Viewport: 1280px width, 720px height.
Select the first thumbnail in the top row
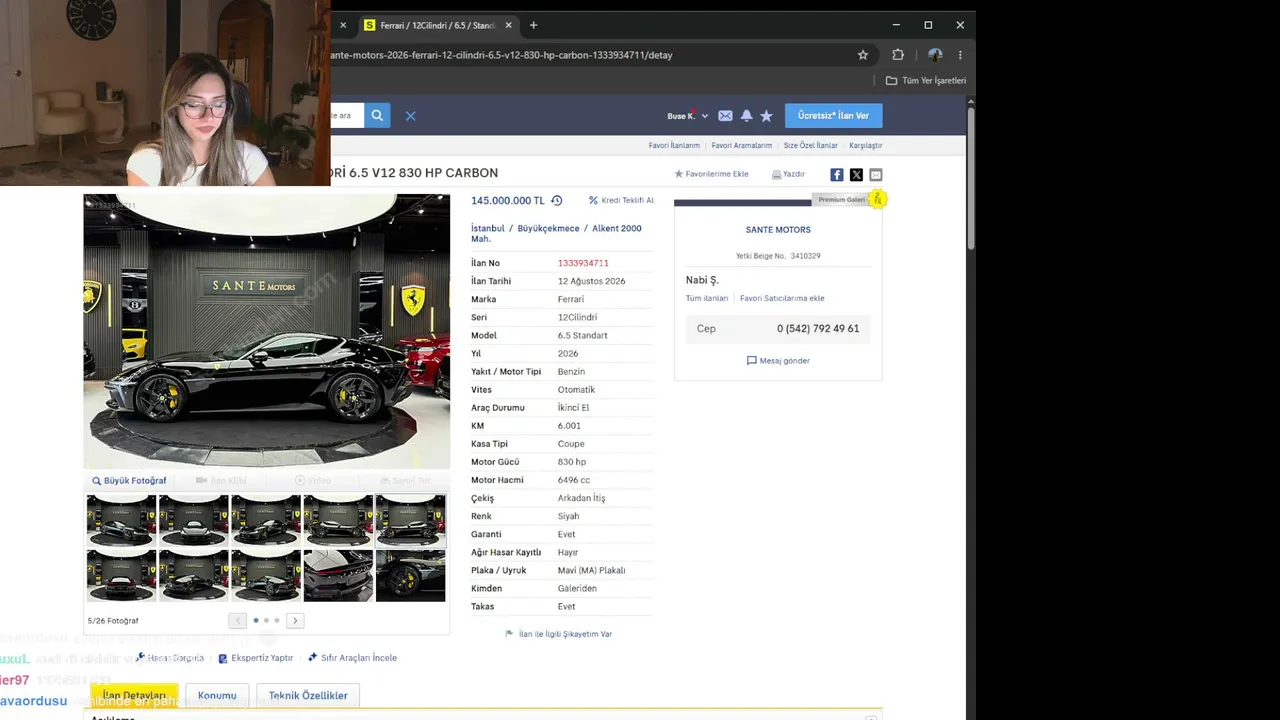(121, 521)
